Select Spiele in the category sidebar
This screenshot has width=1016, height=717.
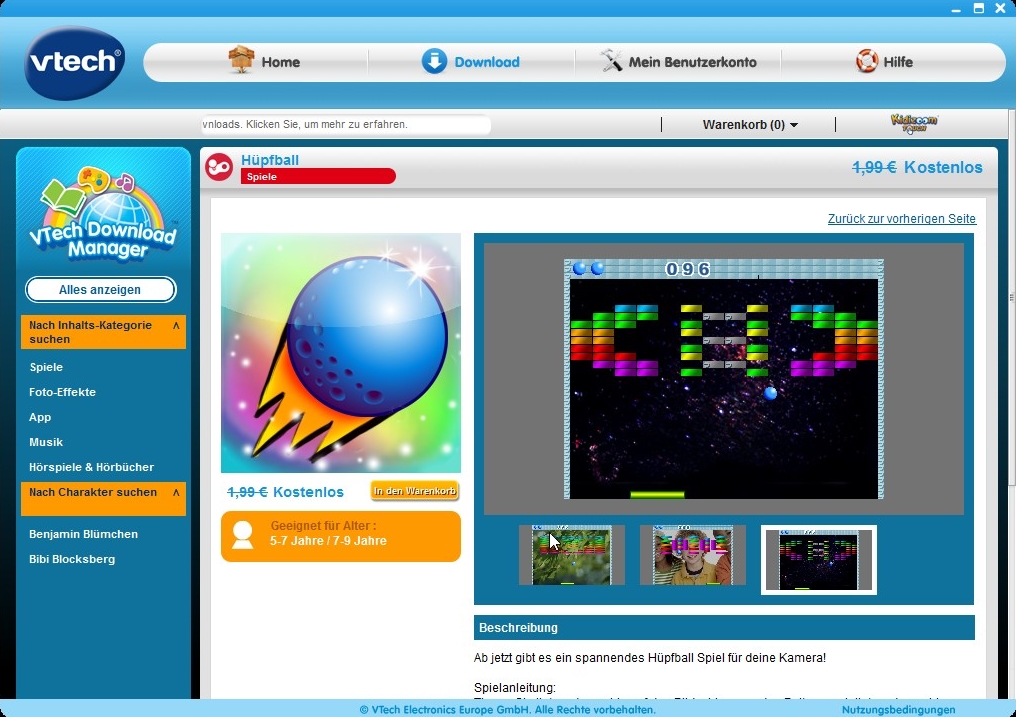click(46, 367)
